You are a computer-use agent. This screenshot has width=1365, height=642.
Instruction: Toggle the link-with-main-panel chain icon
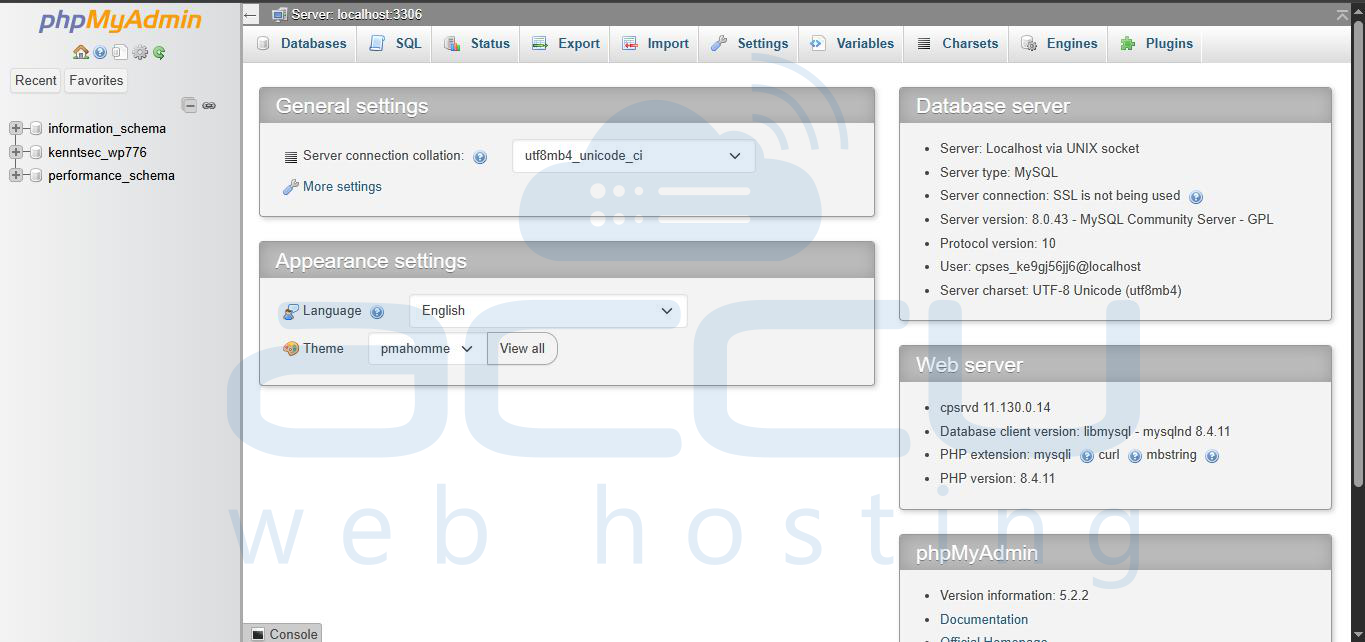(209, 105)
